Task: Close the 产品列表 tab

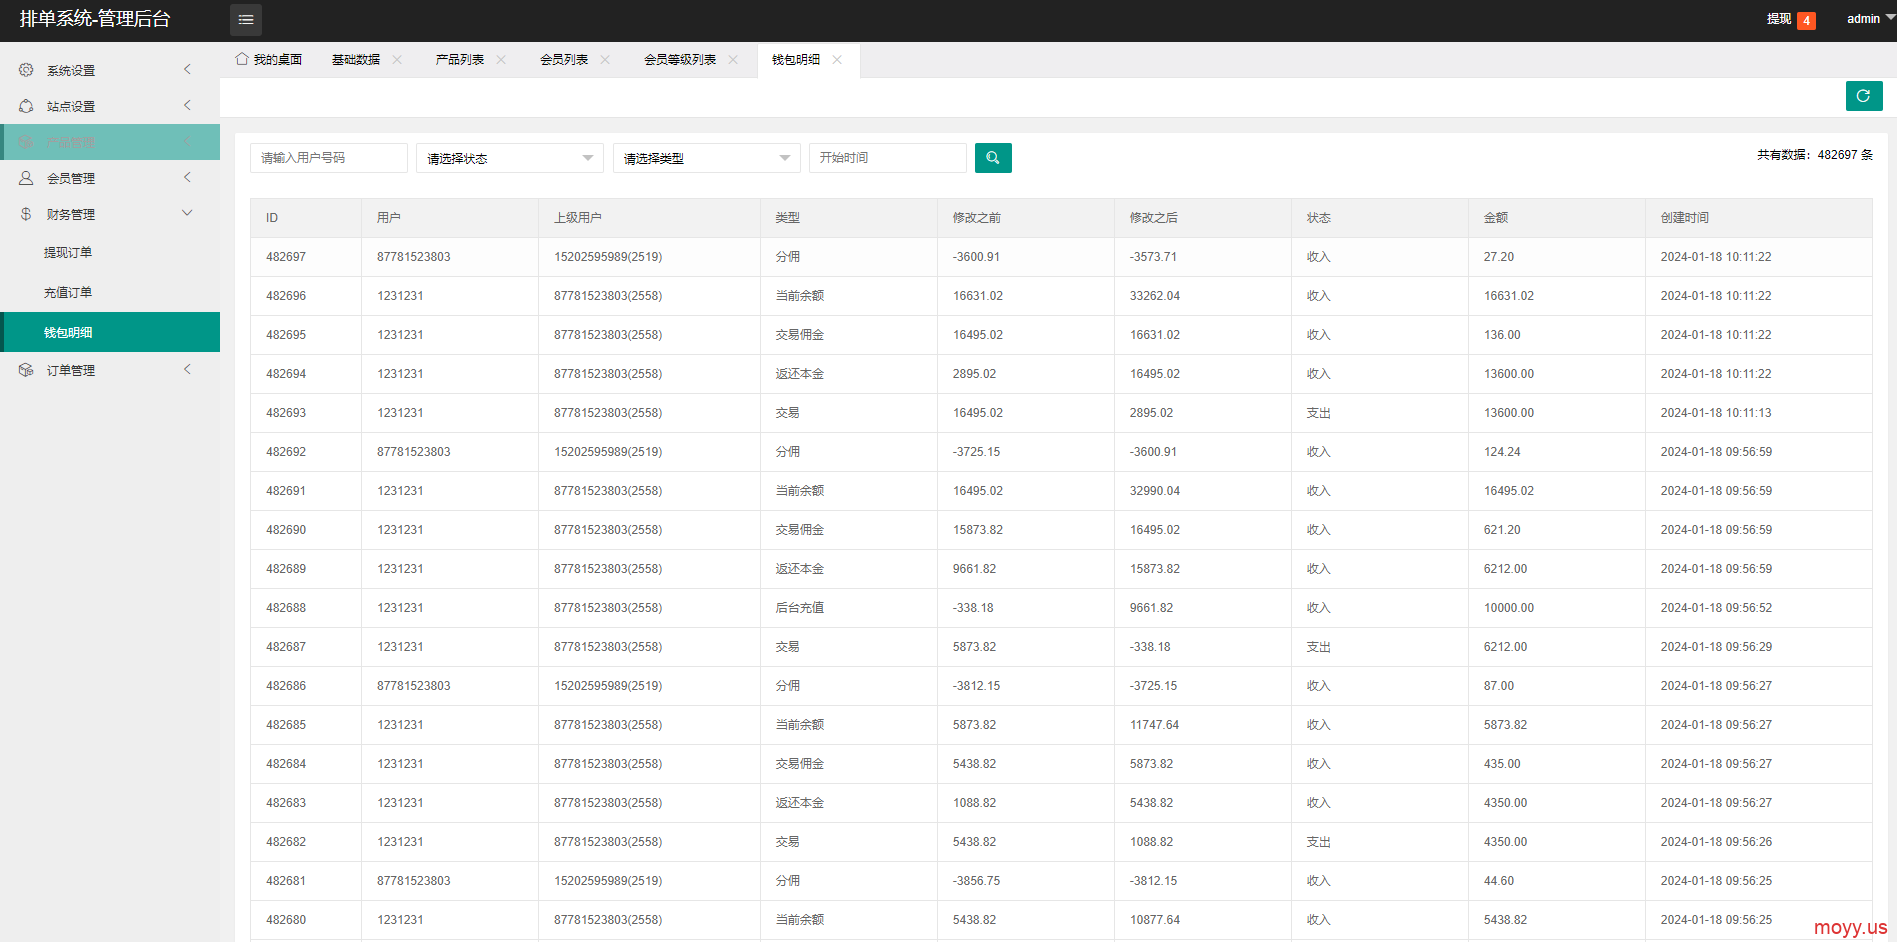Action: pyautogui.click(x=501, y=60)
